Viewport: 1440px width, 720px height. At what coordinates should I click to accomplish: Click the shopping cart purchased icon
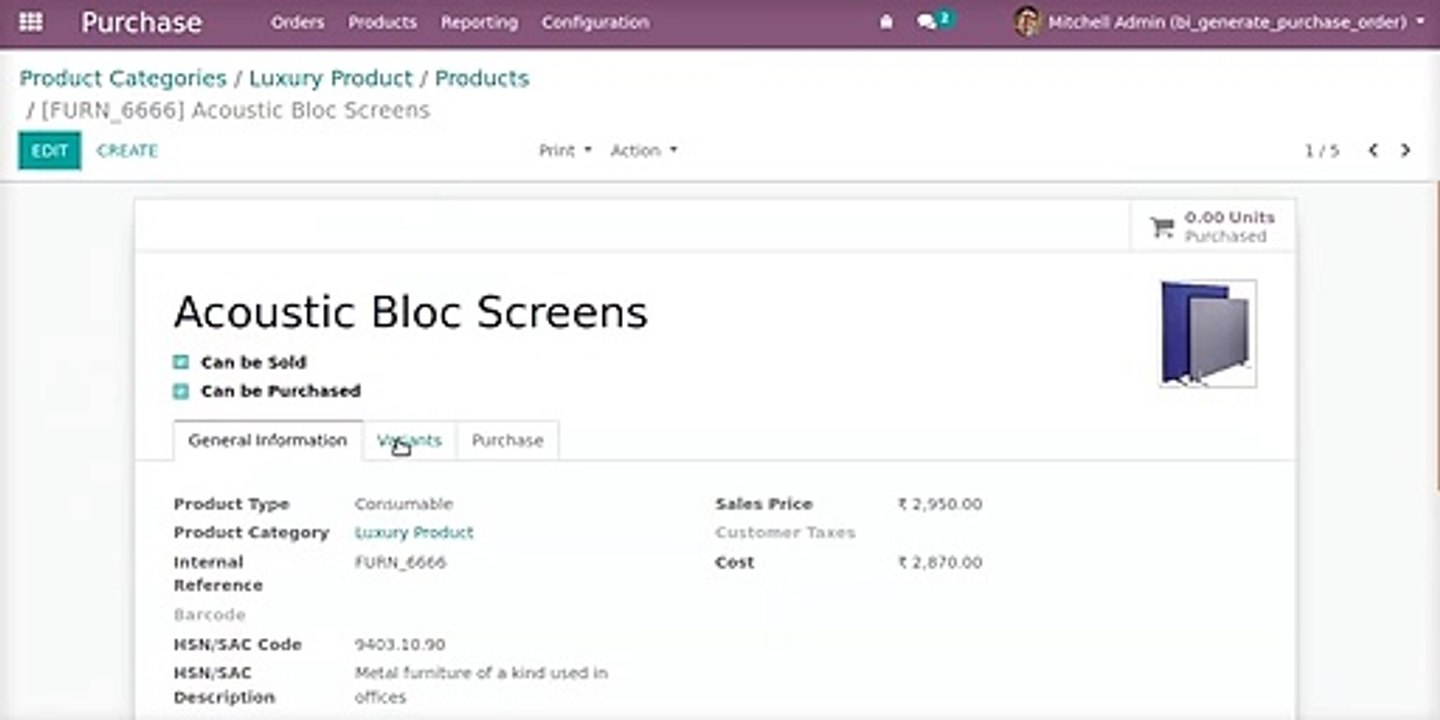click(1162, 227)
